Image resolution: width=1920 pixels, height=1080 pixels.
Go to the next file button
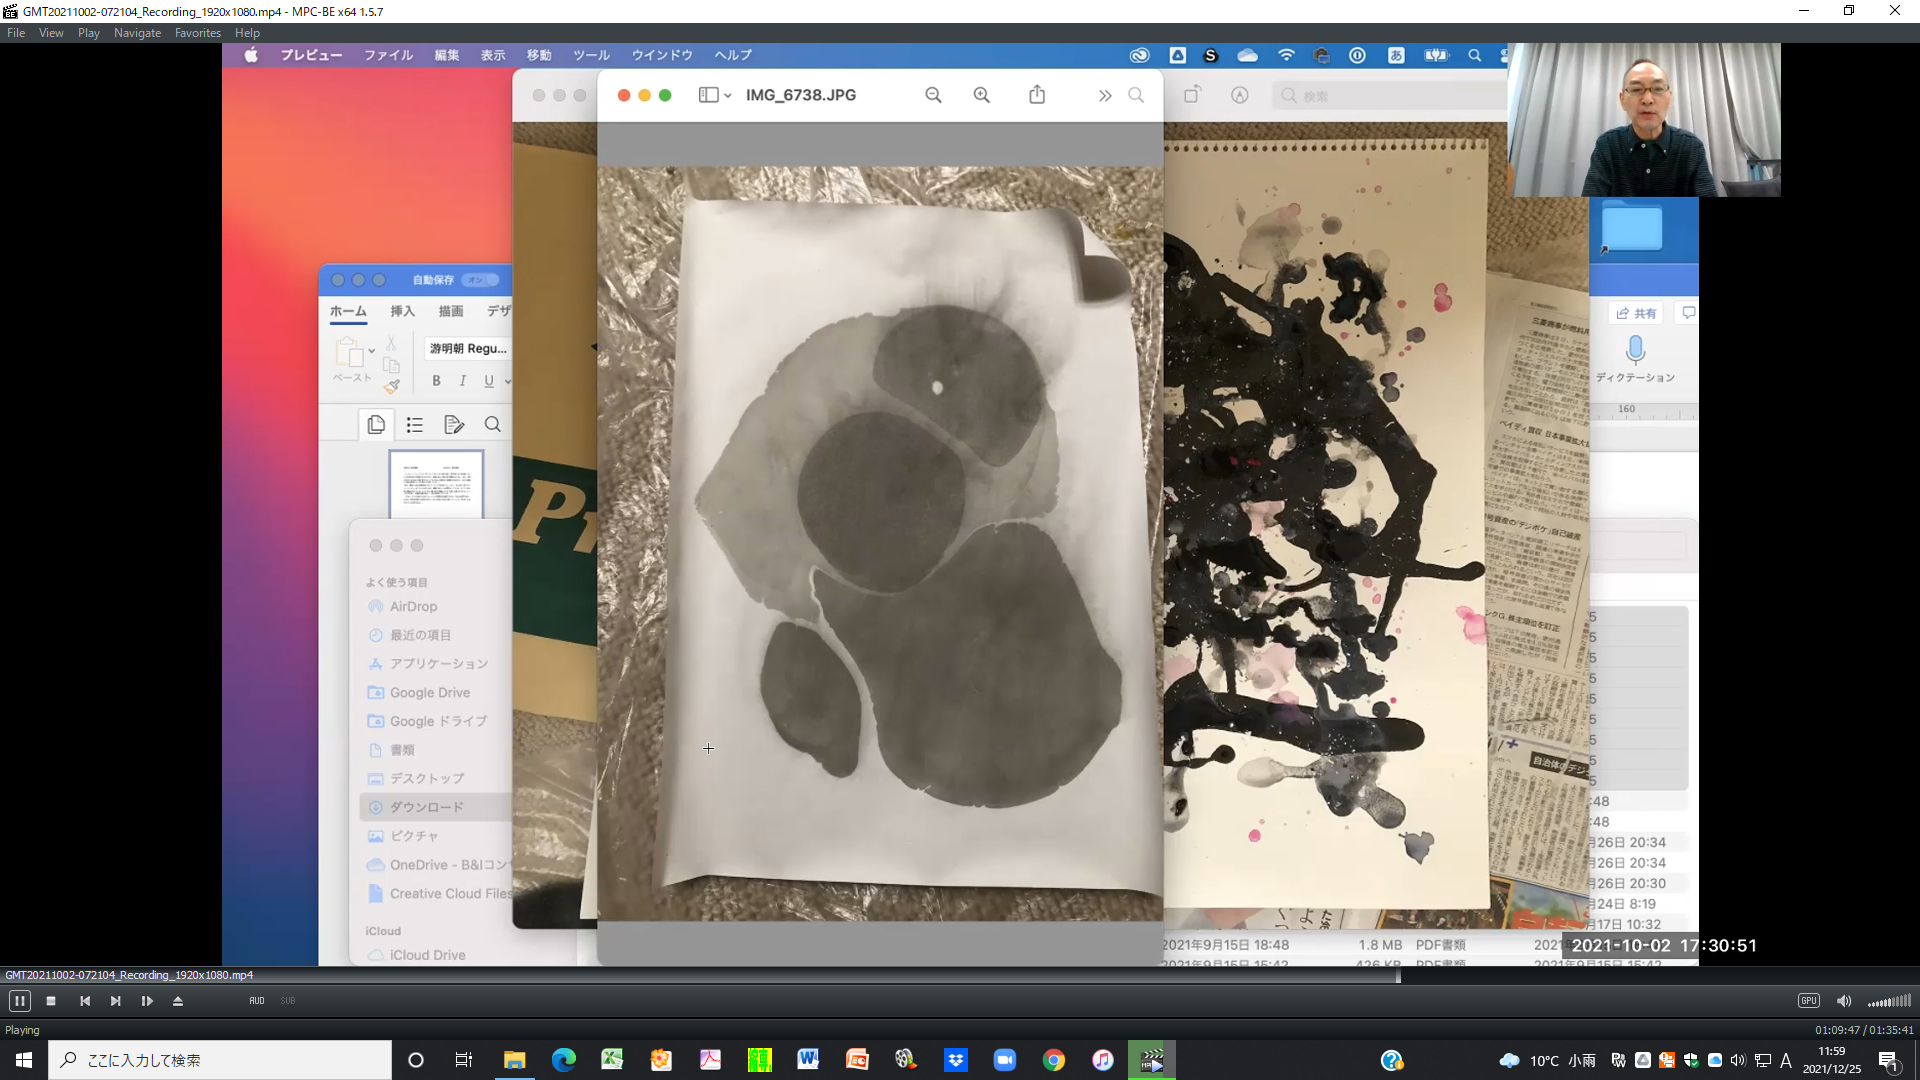click(x=116, y=1001)
